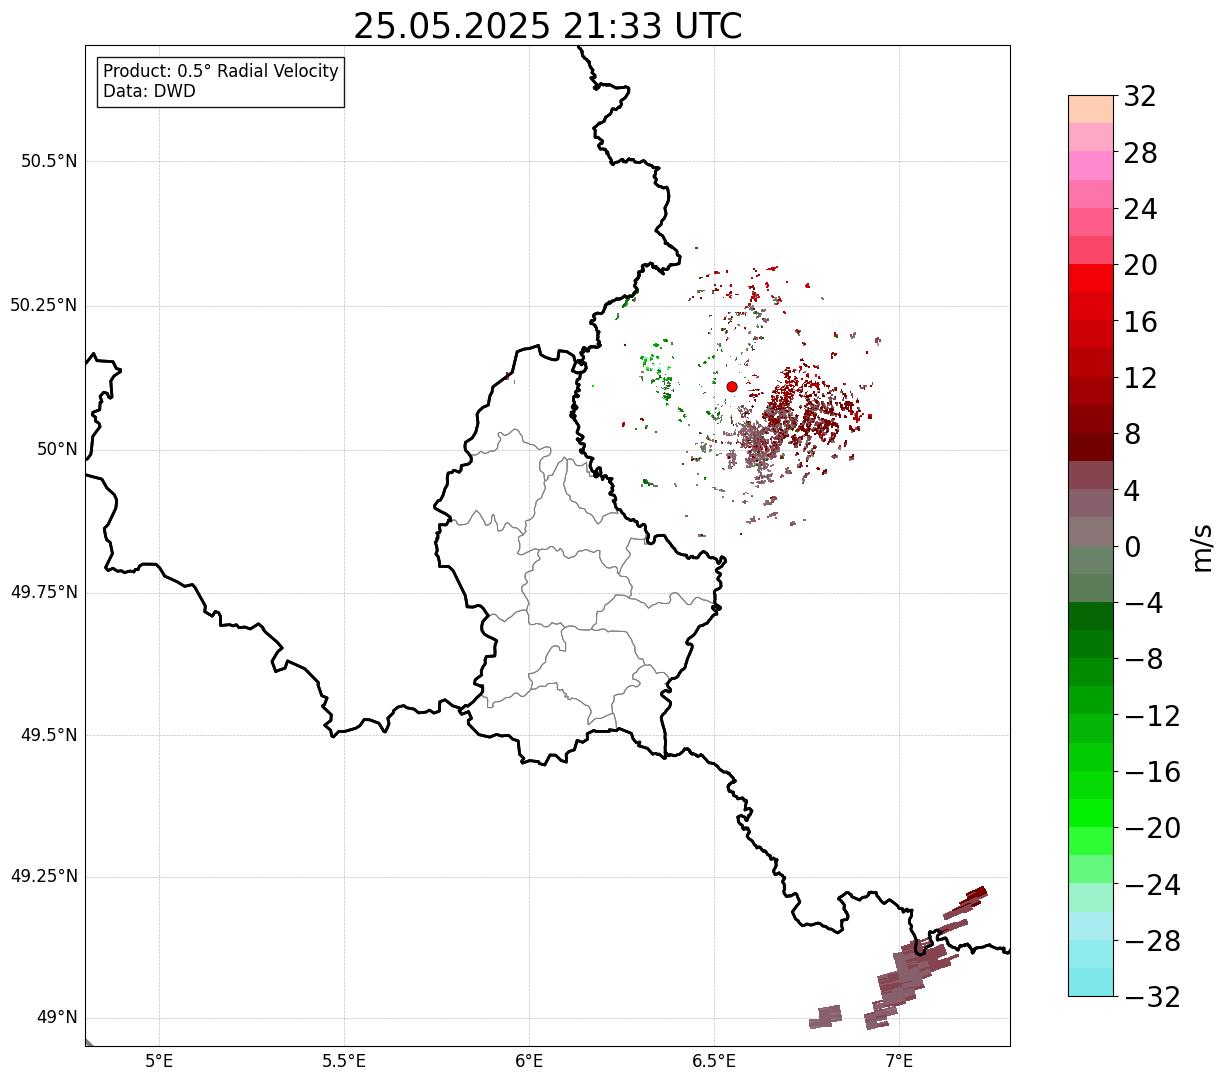Click the colorbar value −16
This screenshot has width=1225, height=1081.
click(1152, 772)
